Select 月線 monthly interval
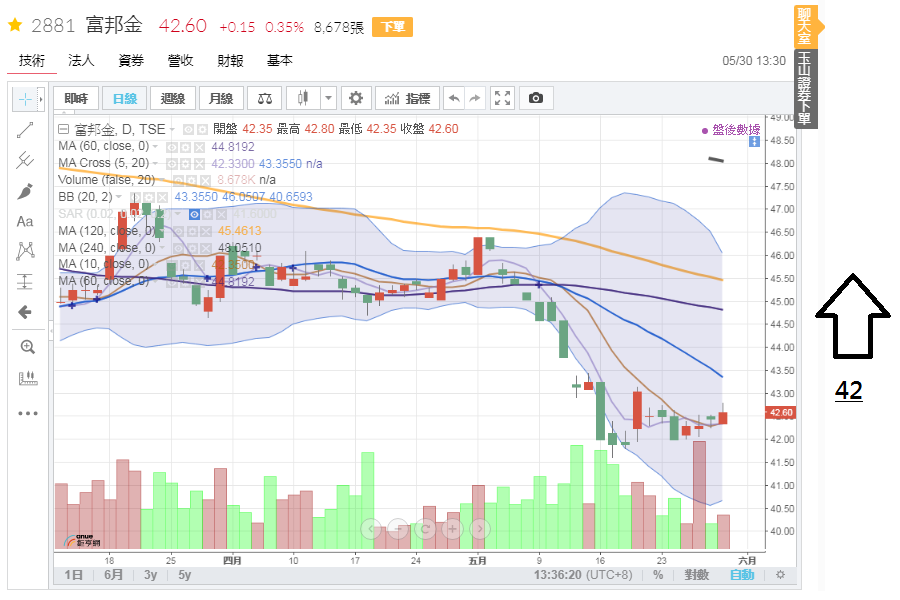The width and height of the screenshot is (900, 600). point(221,98)
